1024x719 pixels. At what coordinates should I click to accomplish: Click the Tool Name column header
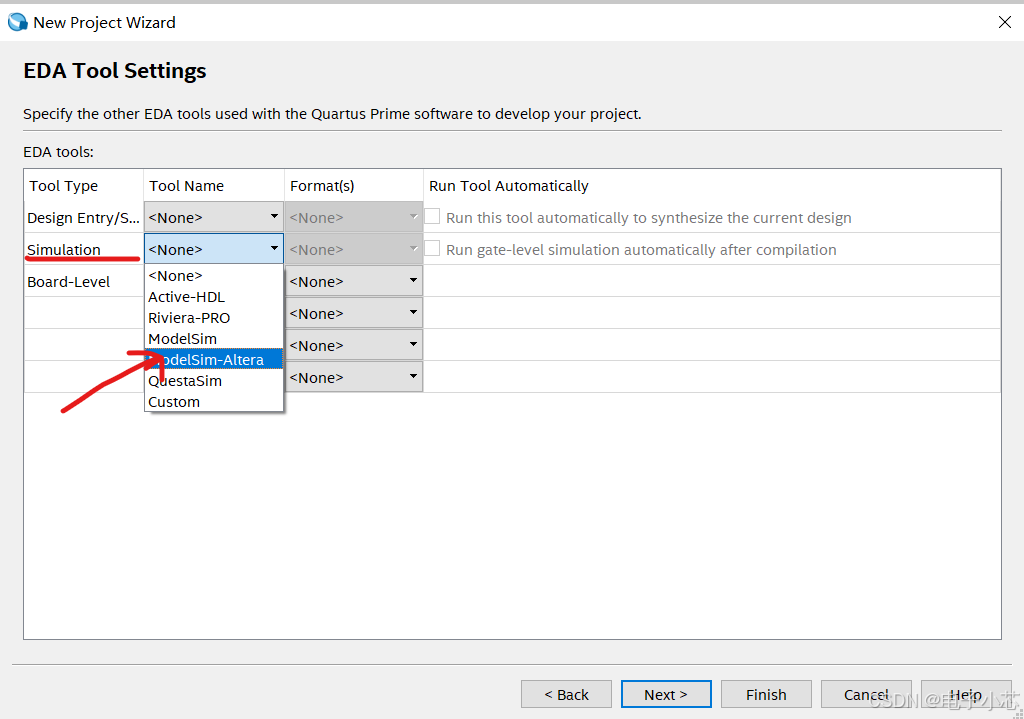point(187,186)
